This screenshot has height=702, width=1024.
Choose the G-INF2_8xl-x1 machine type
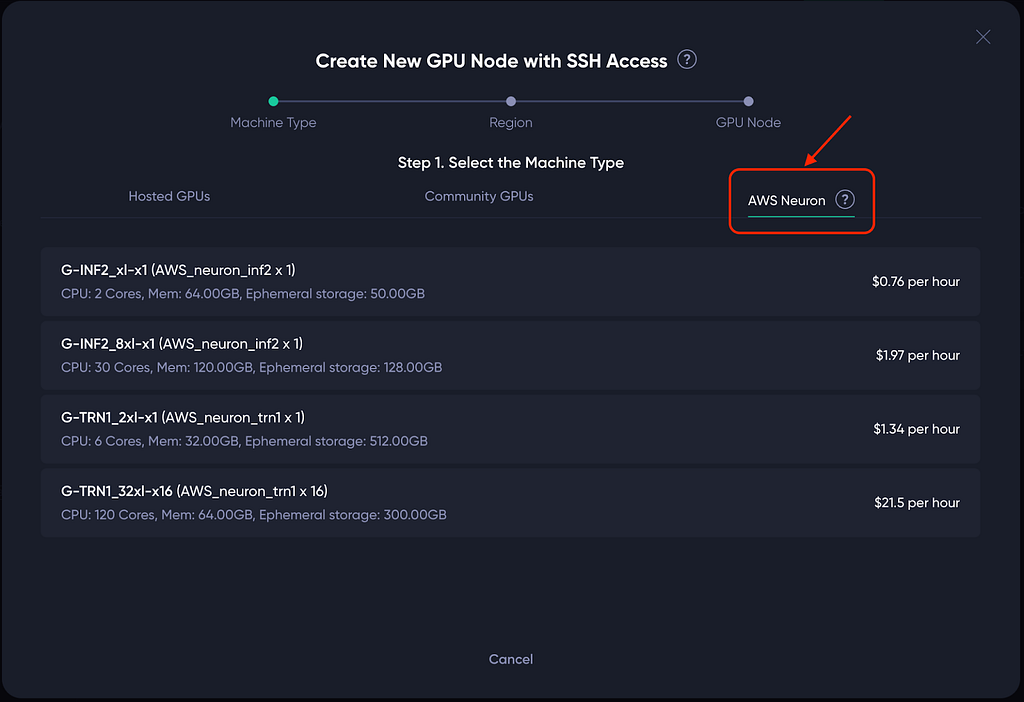pos(510,355)
